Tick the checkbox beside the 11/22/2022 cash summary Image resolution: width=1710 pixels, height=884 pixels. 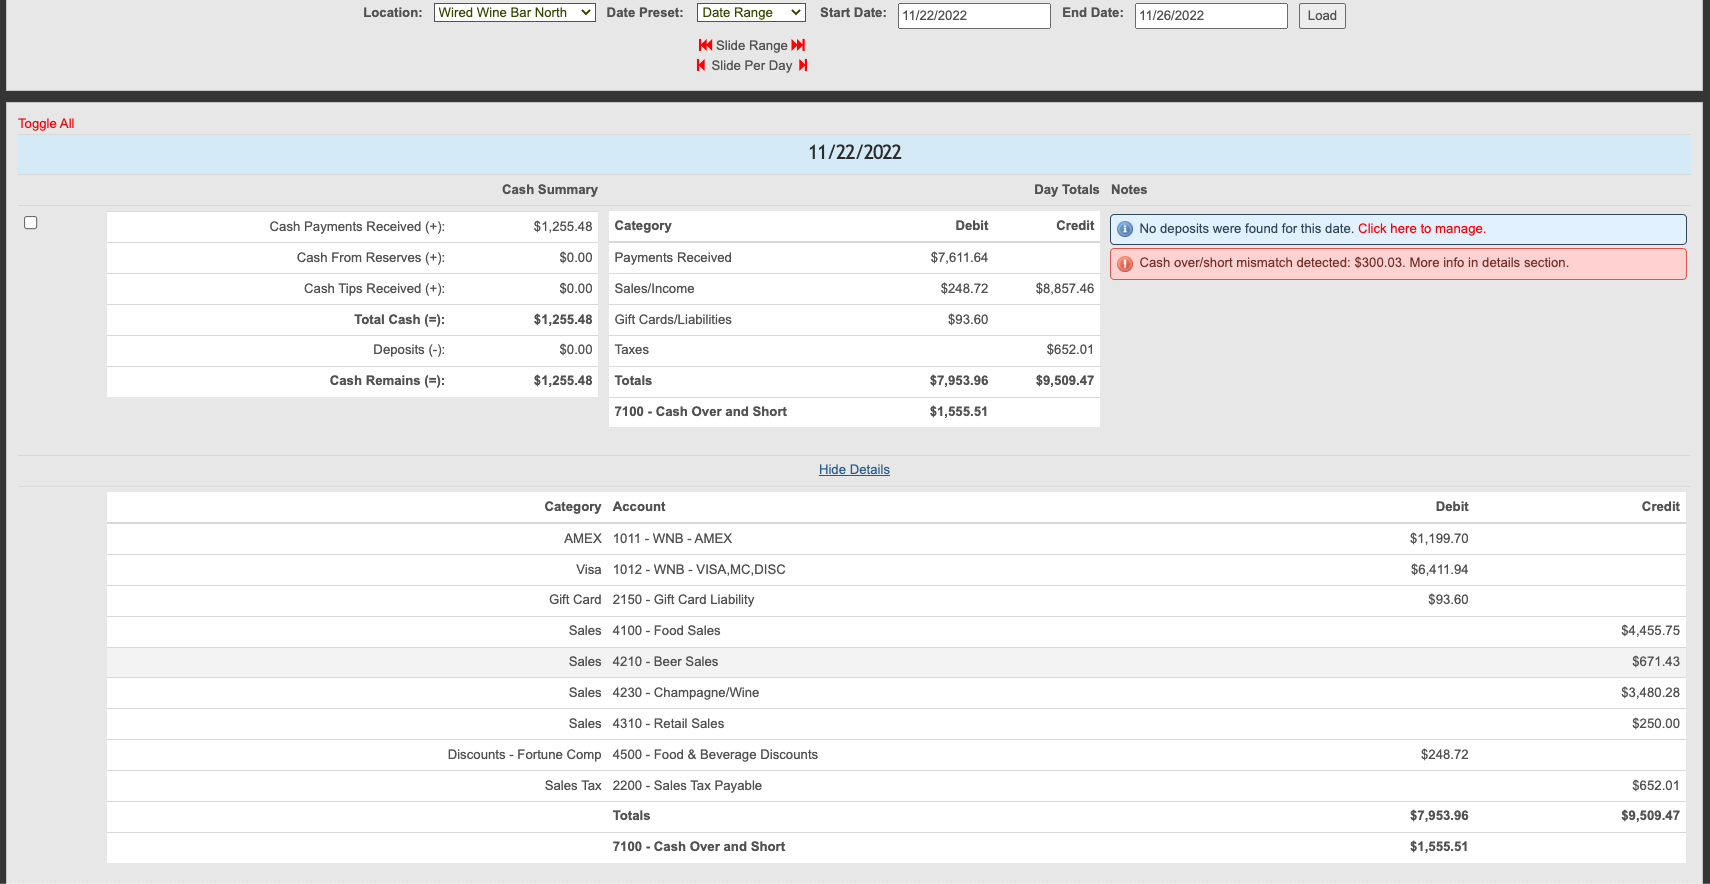click(31, 223)
